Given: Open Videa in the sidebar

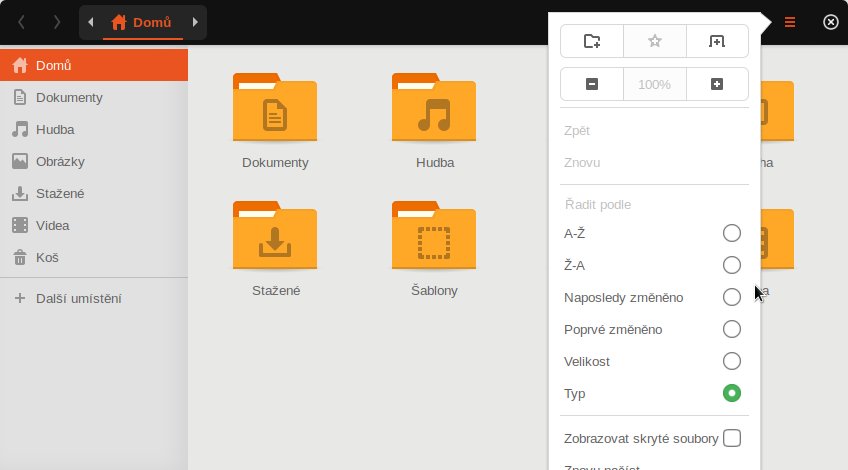Looking at the screenshot, I should (x=94, y=225).
